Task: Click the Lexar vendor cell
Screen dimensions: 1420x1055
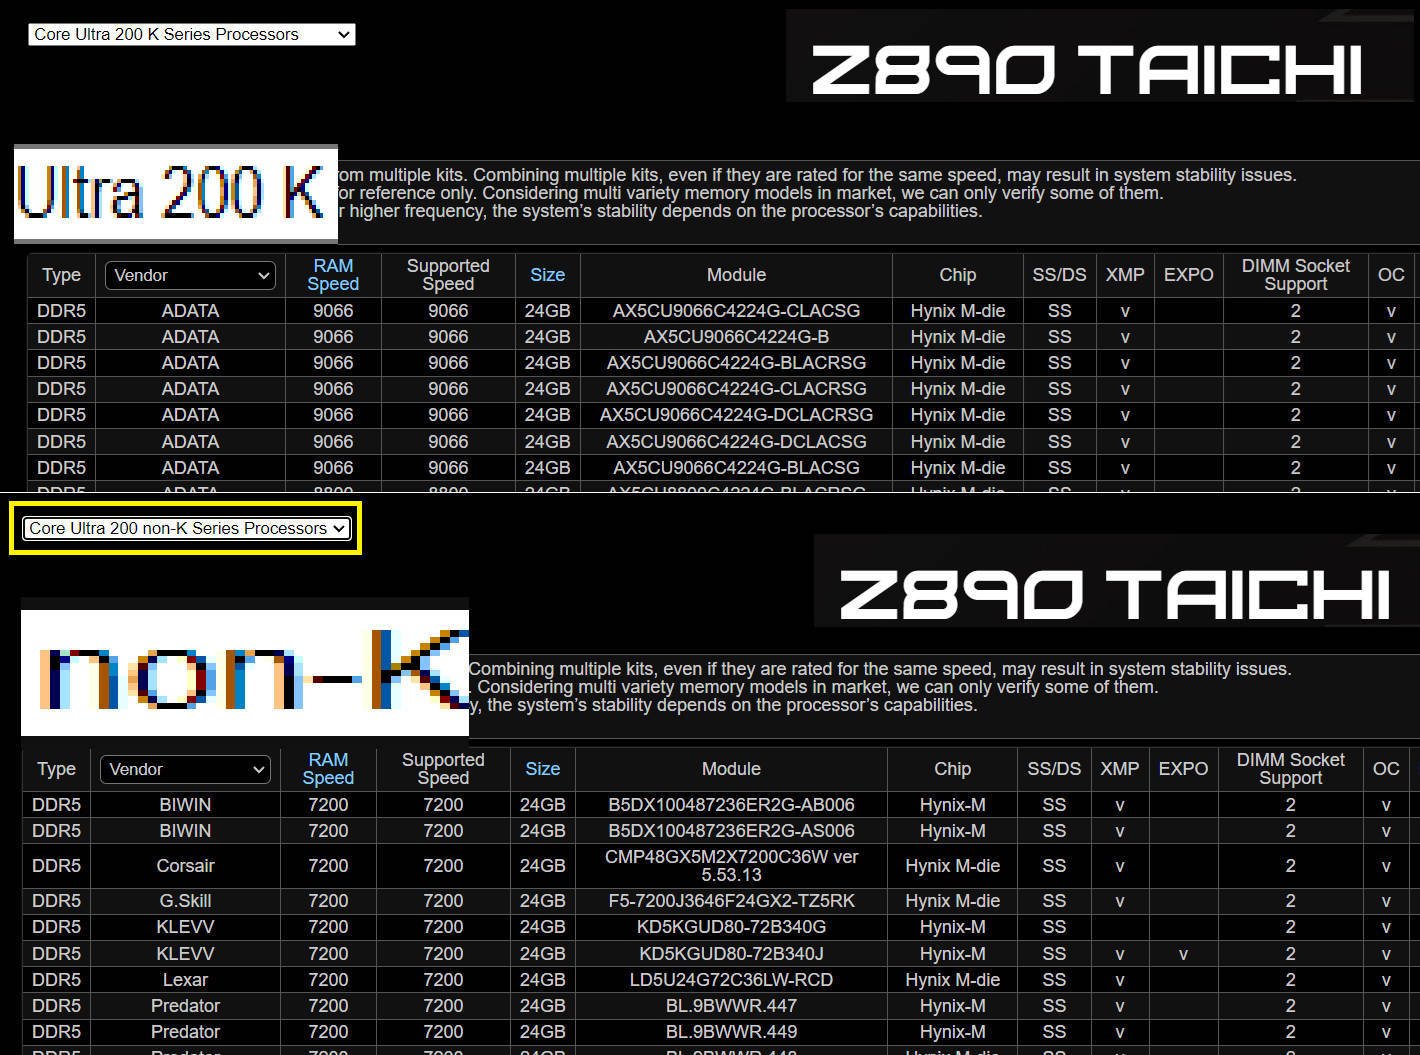Action: (x=185, y=980)
